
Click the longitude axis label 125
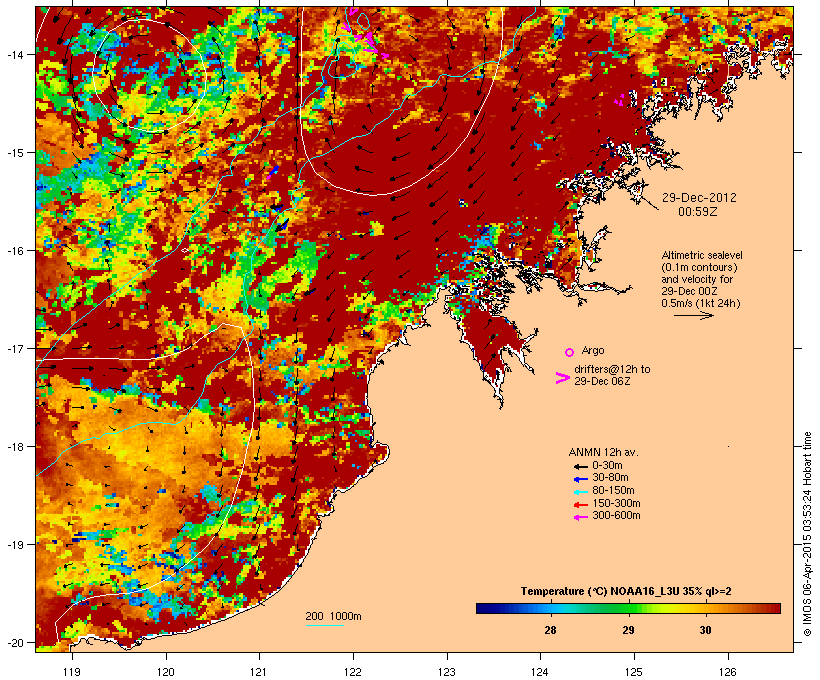pyautogui.click(x=634, y=672)
